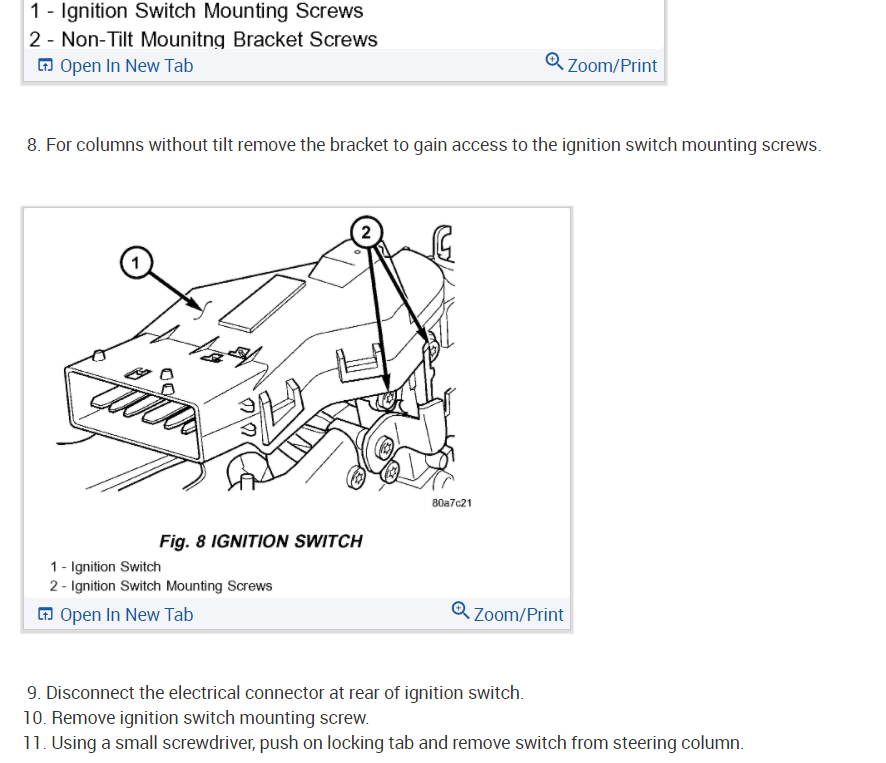Screen dimensions: 886x763
Task: Click step 8 about columns without tilt
Action: [424, 145]
